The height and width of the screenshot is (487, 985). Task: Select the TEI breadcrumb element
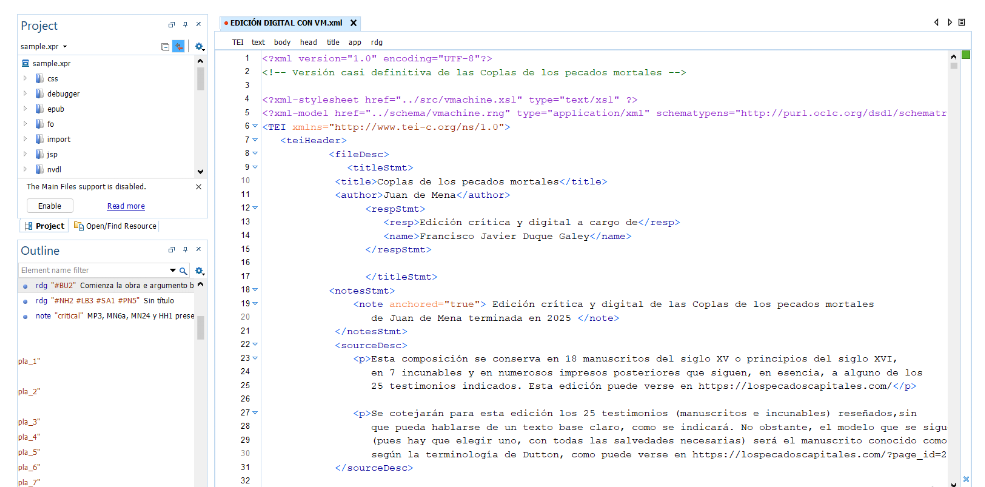237,42
